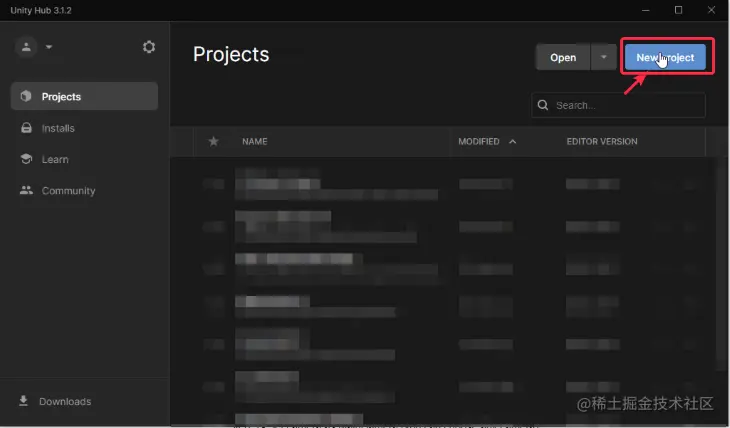The width and height of the screenshot is (730, 428).
Task: Expand the Open button dropdown arrow
Action: (603, 57)
